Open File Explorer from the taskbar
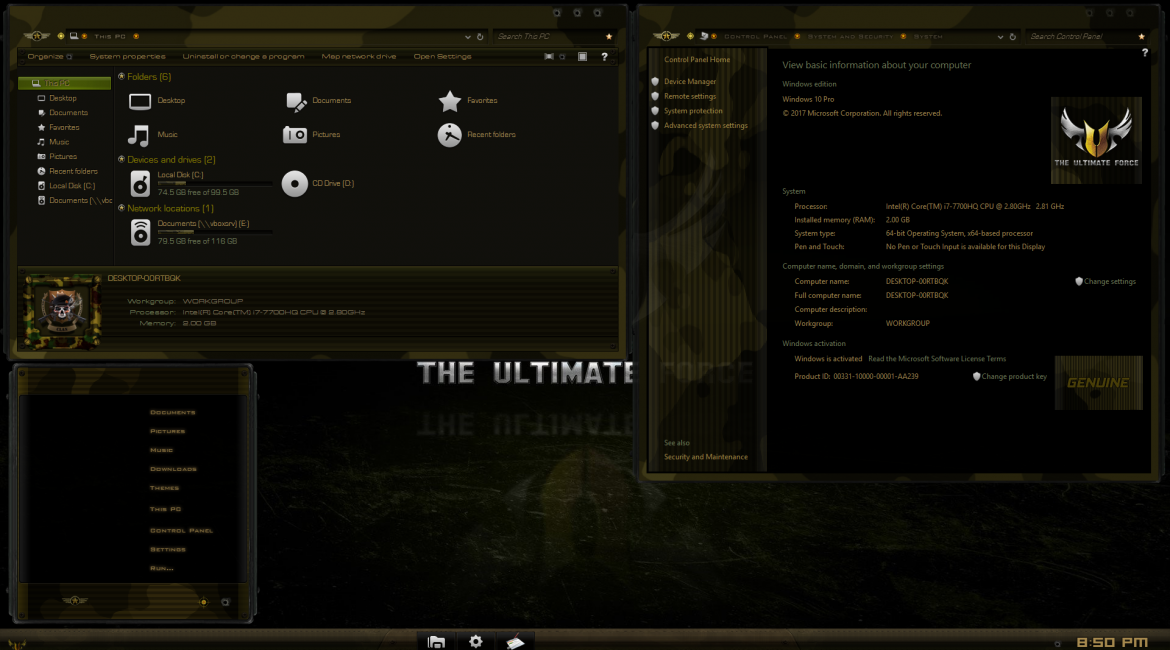The height and width of the screenshot is (650, 1170). coord(437,642)
